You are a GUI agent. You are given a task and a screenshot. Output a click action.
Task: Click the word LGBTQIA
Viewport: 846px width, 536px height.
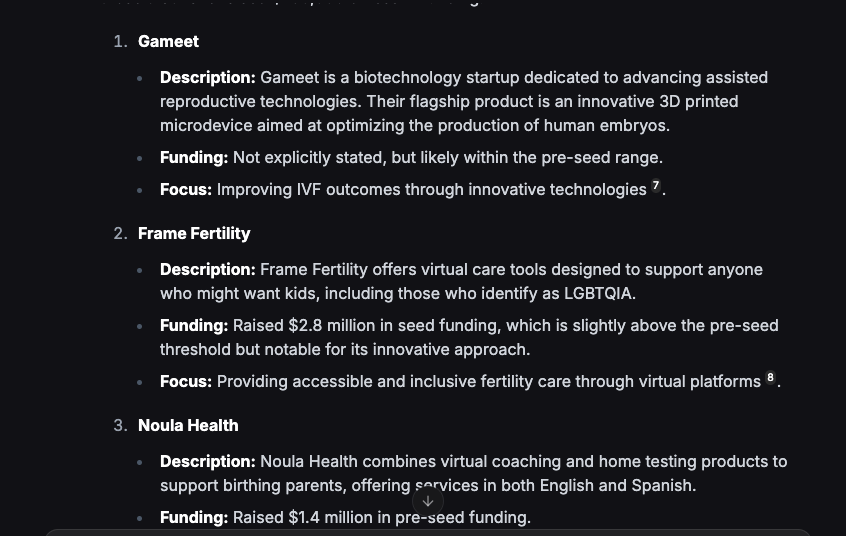pyautogui.click(x=597, y=293)
